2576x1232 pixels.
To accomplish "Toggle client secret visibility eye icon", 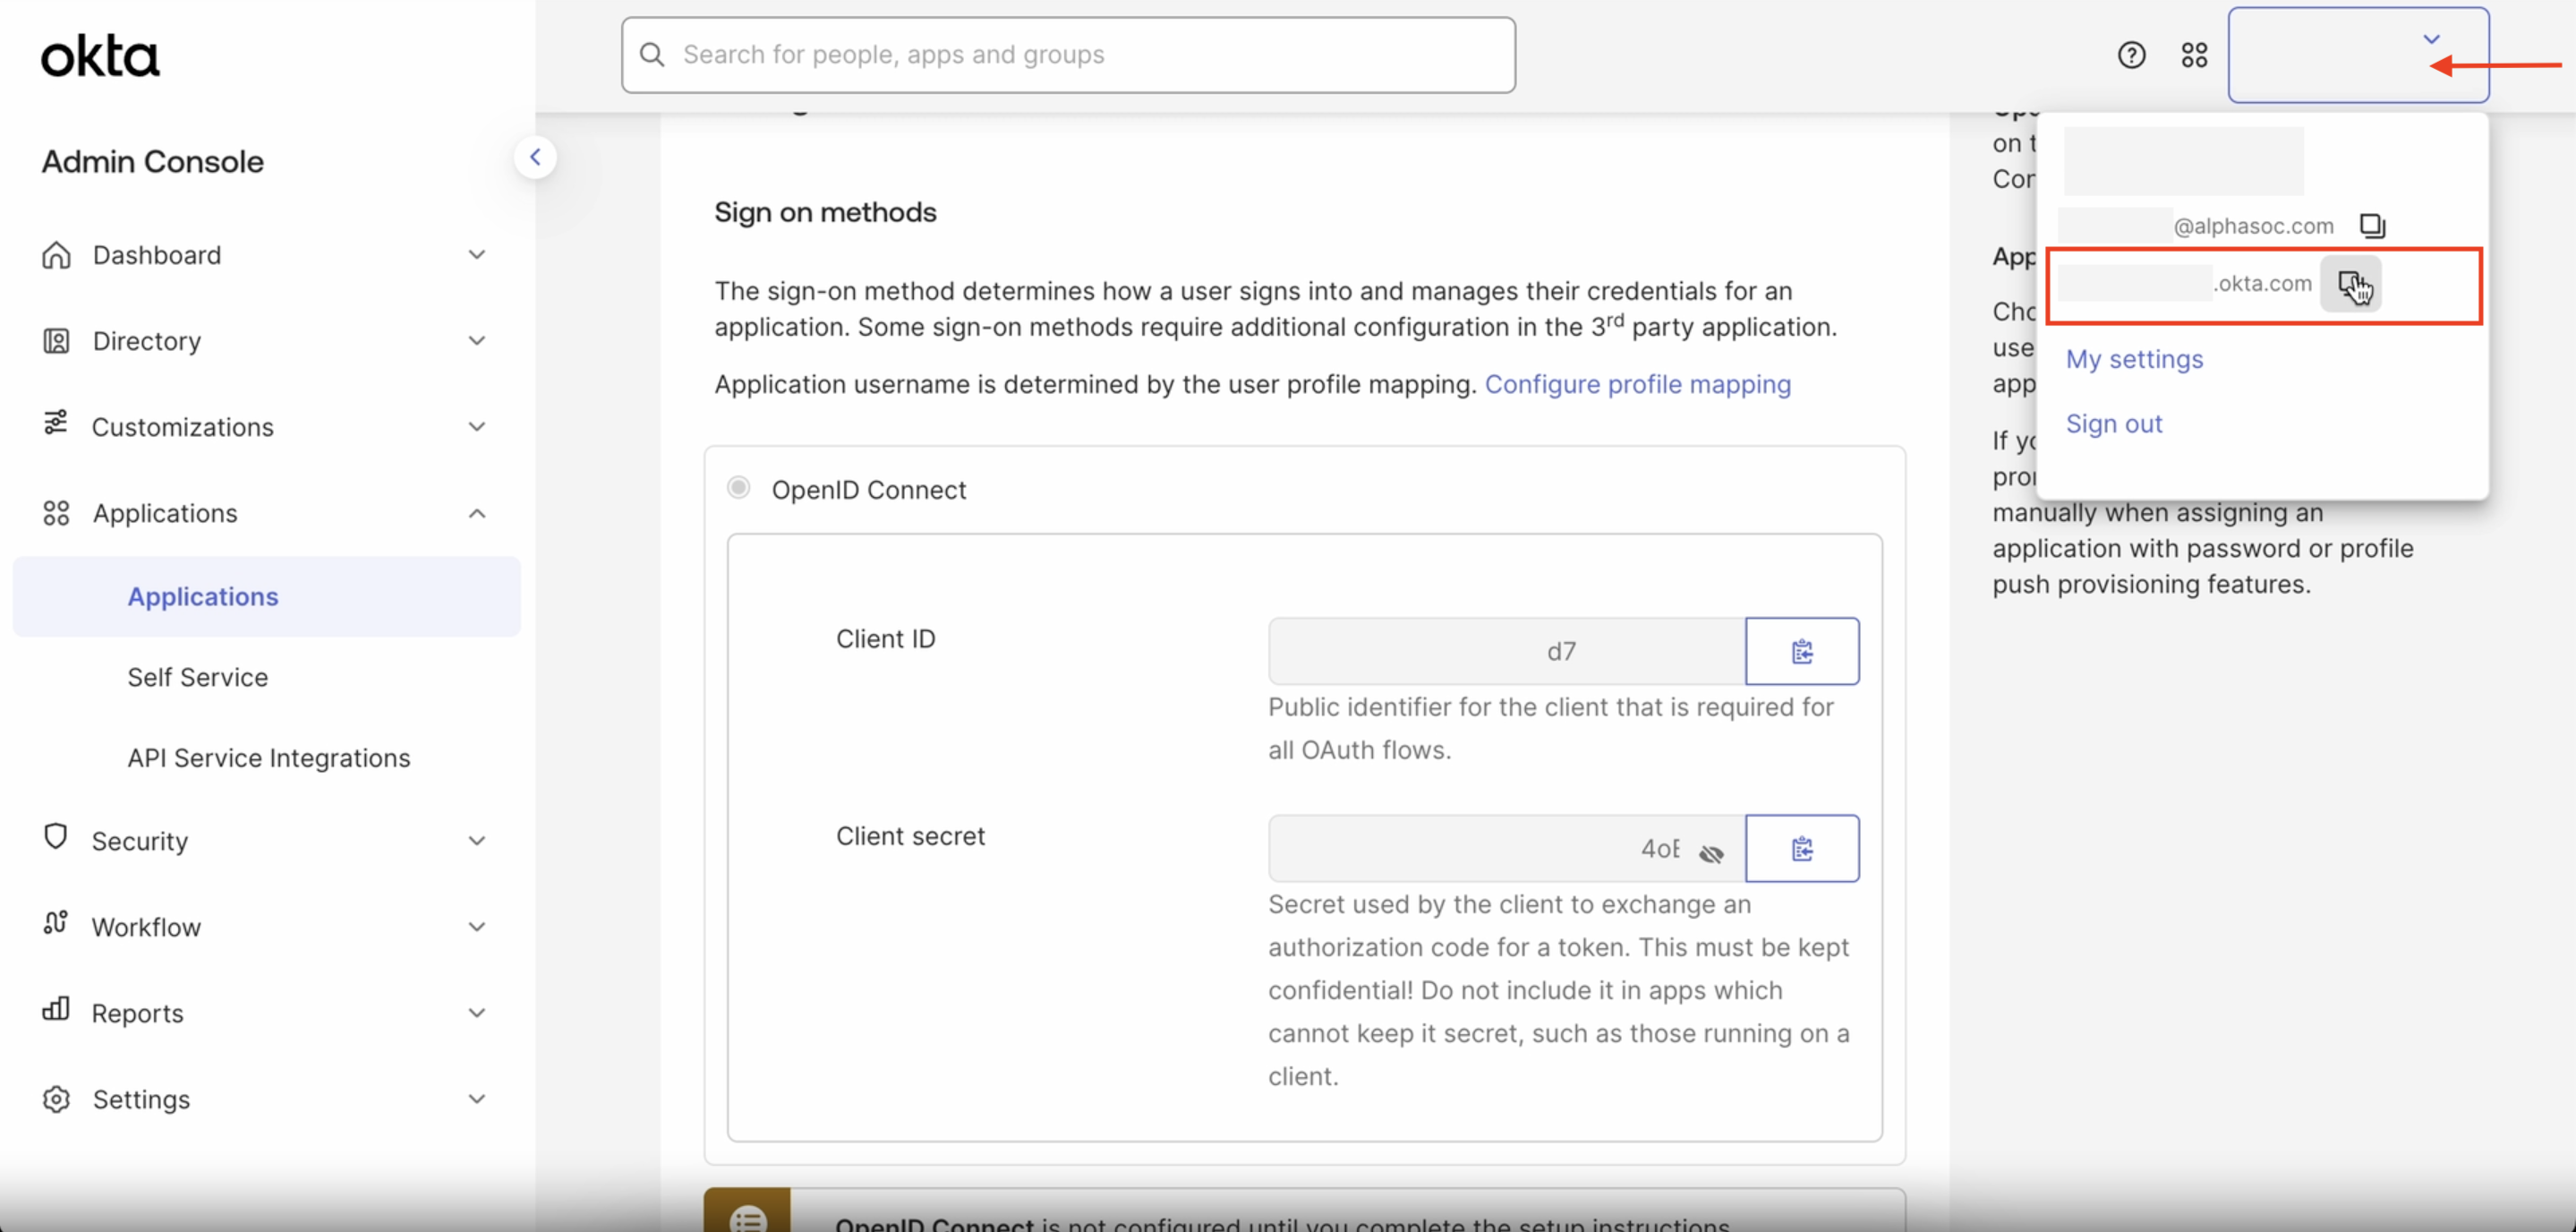I will (1711, 853).
